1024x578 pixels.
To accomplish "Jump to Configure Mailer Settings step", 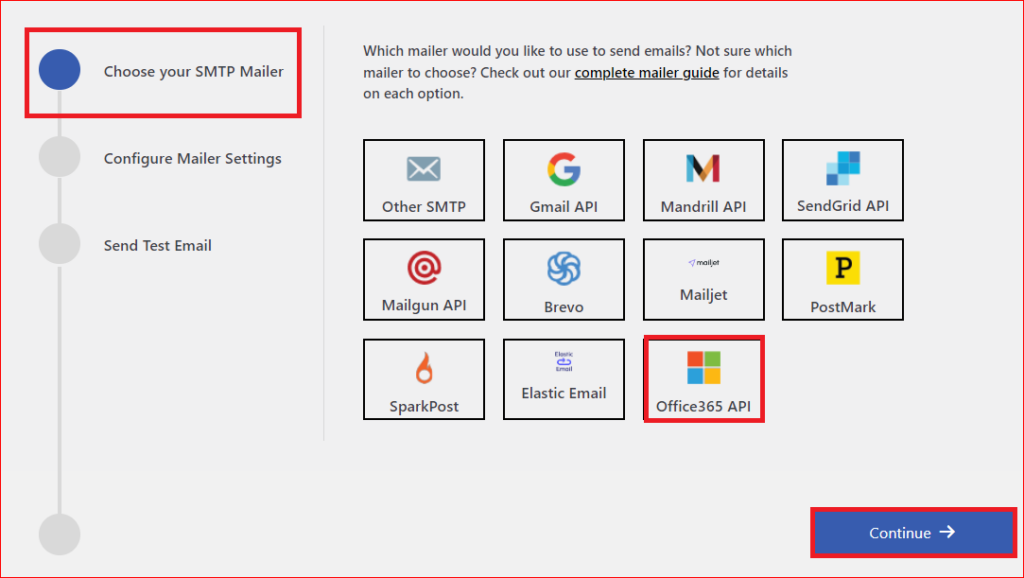I will [192, 157].
